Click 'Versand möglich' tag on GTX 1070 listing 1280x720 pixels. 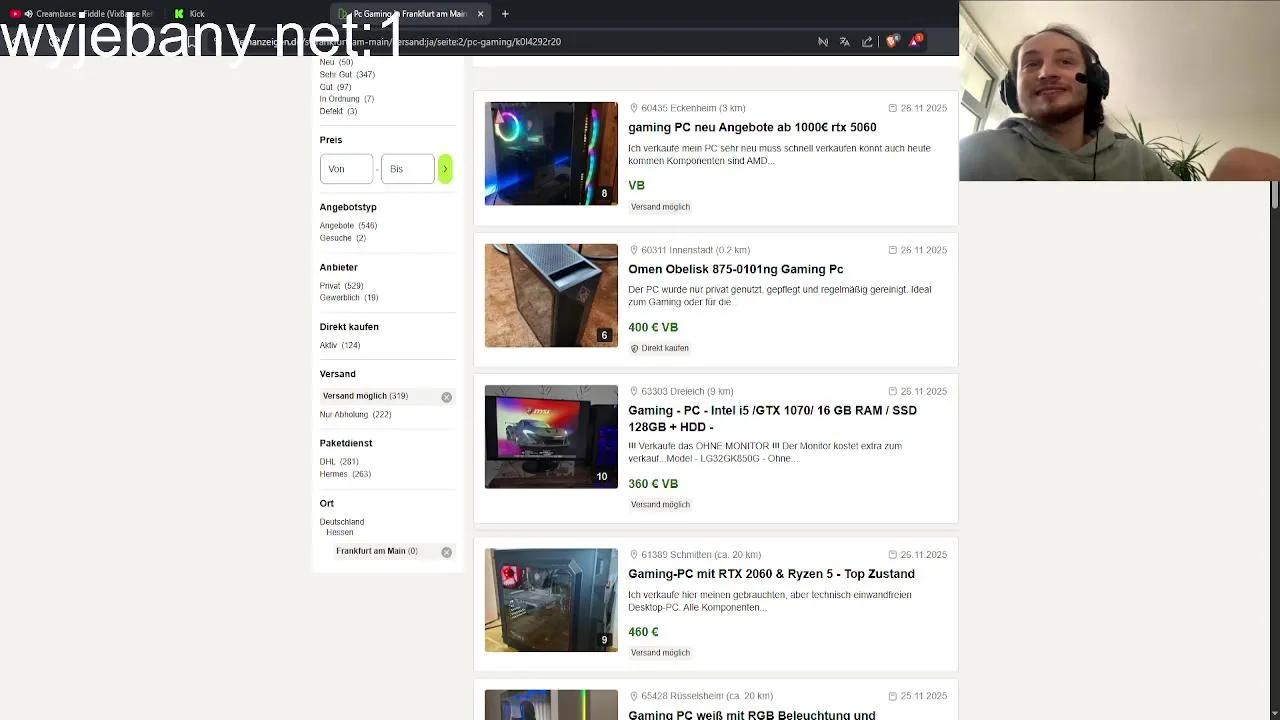click(x=660, y=505)
